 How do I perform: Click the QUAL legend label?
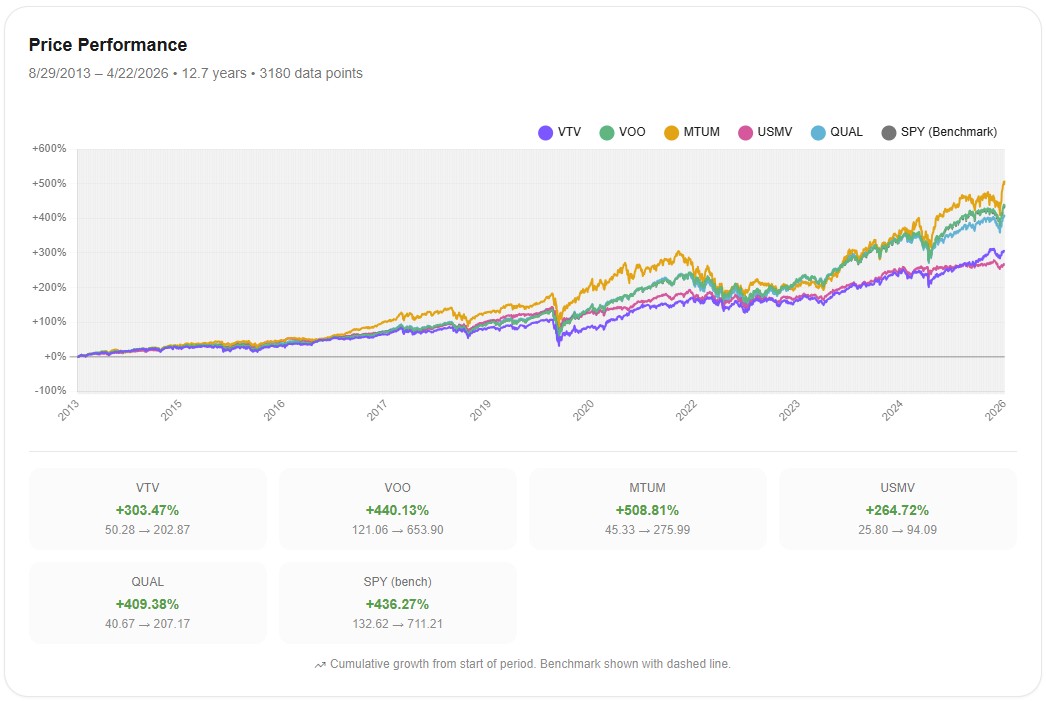click(846, 132)
